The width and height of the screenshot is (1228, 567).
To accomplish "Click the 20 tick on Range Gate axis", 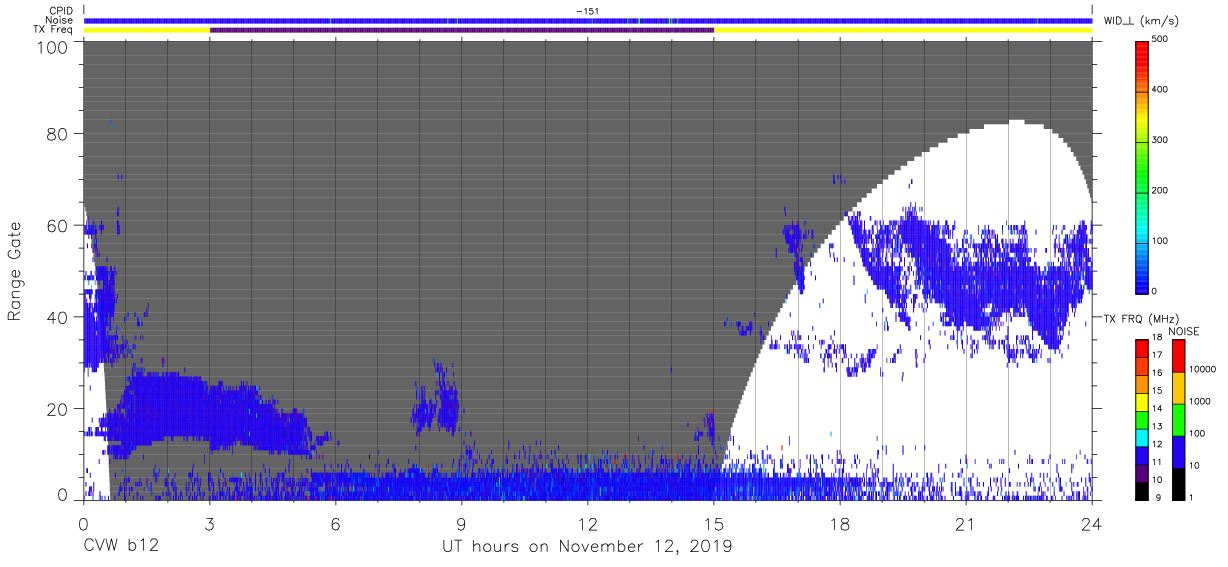I will pos(58,409).
